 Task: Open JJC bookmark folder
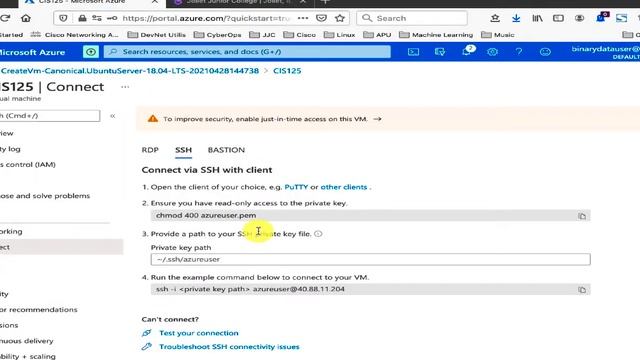click(x=262, y=35)
